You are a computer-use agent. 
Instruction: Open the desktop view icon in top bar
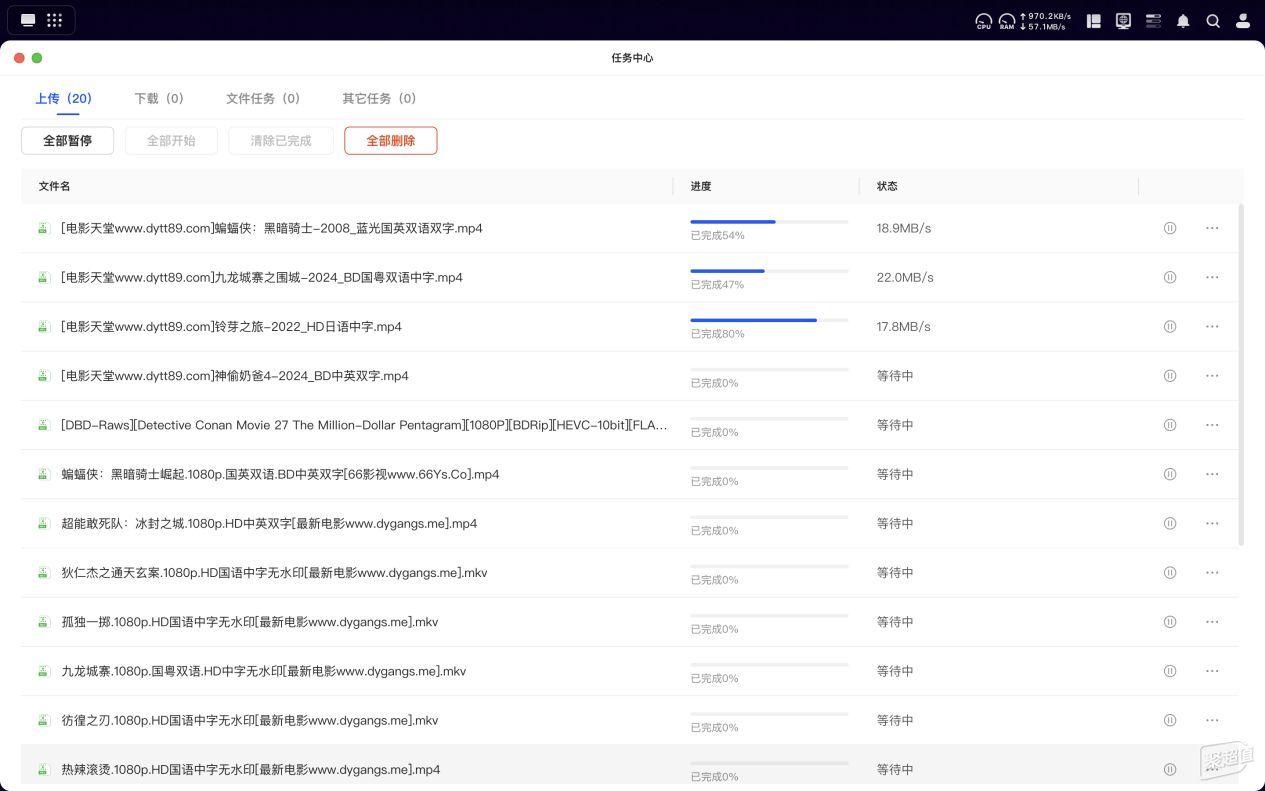click(28, 20)
